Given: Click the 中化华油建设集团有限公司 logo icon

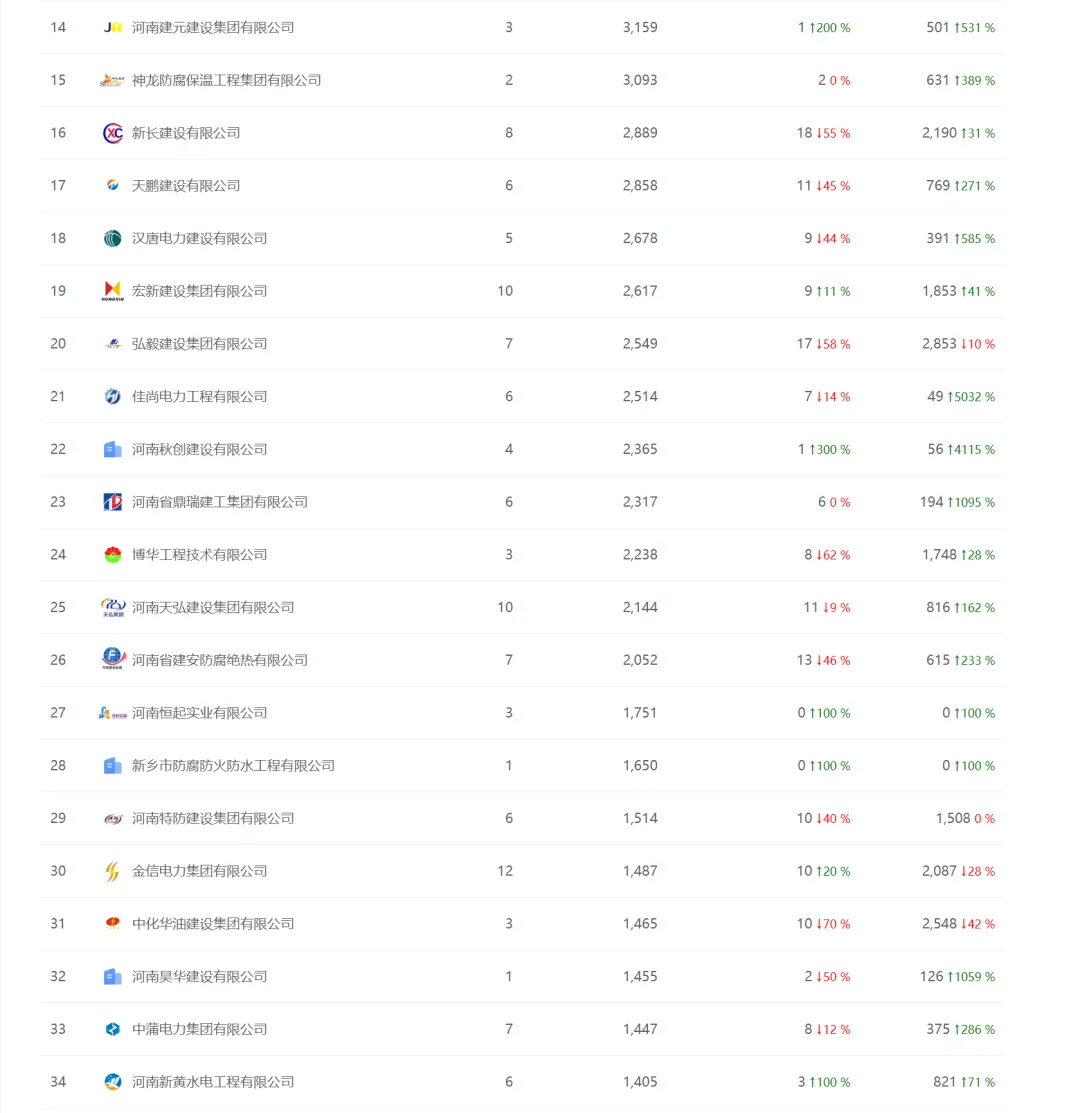Looking at the screenshot, I should coord(112,923).
